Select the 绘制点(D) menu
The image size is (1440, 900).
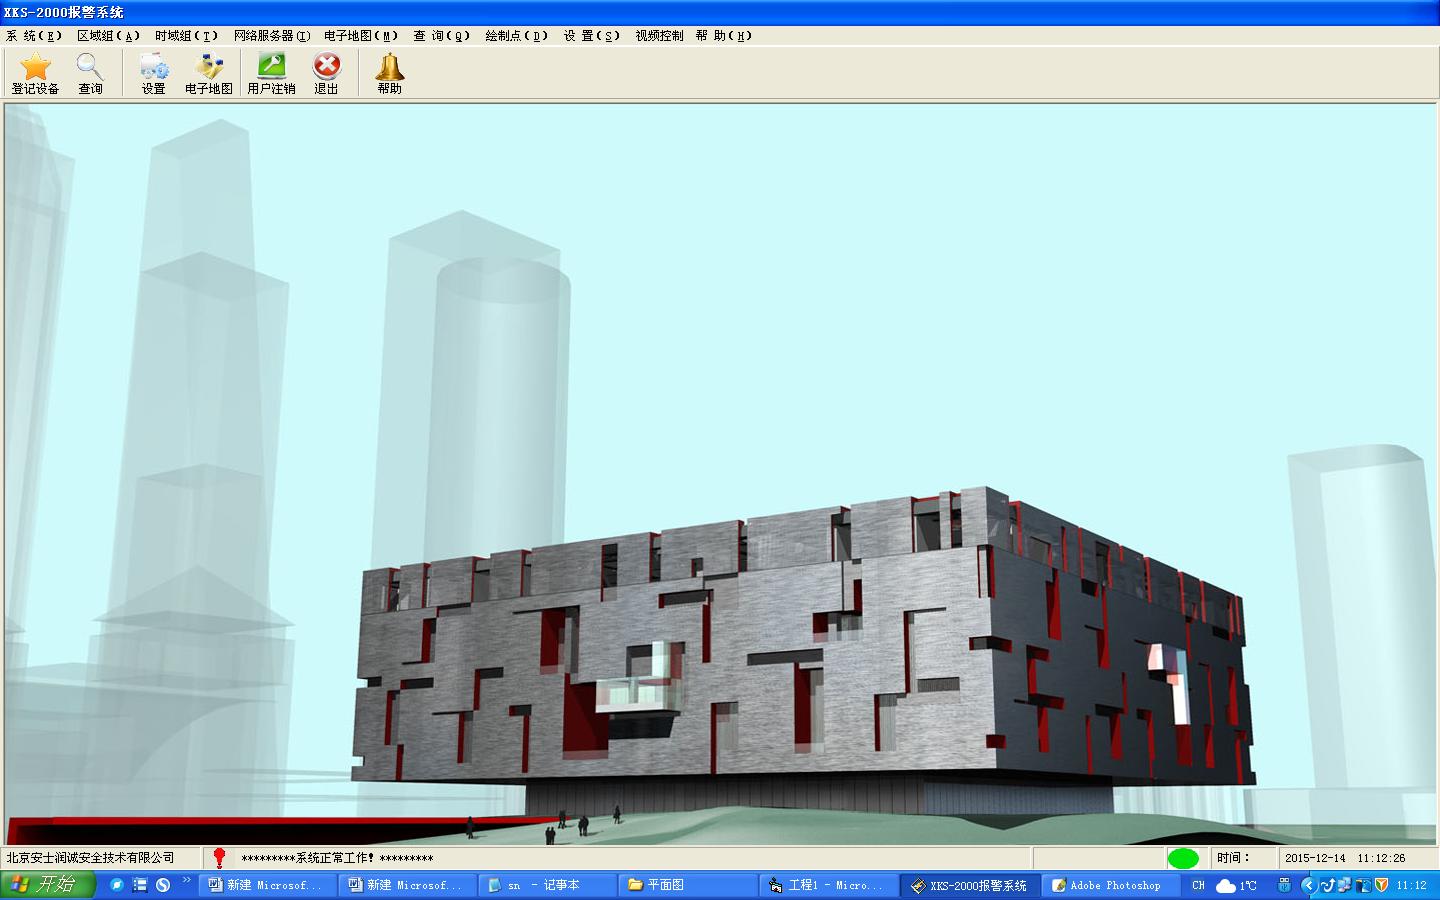pos(516,36)
